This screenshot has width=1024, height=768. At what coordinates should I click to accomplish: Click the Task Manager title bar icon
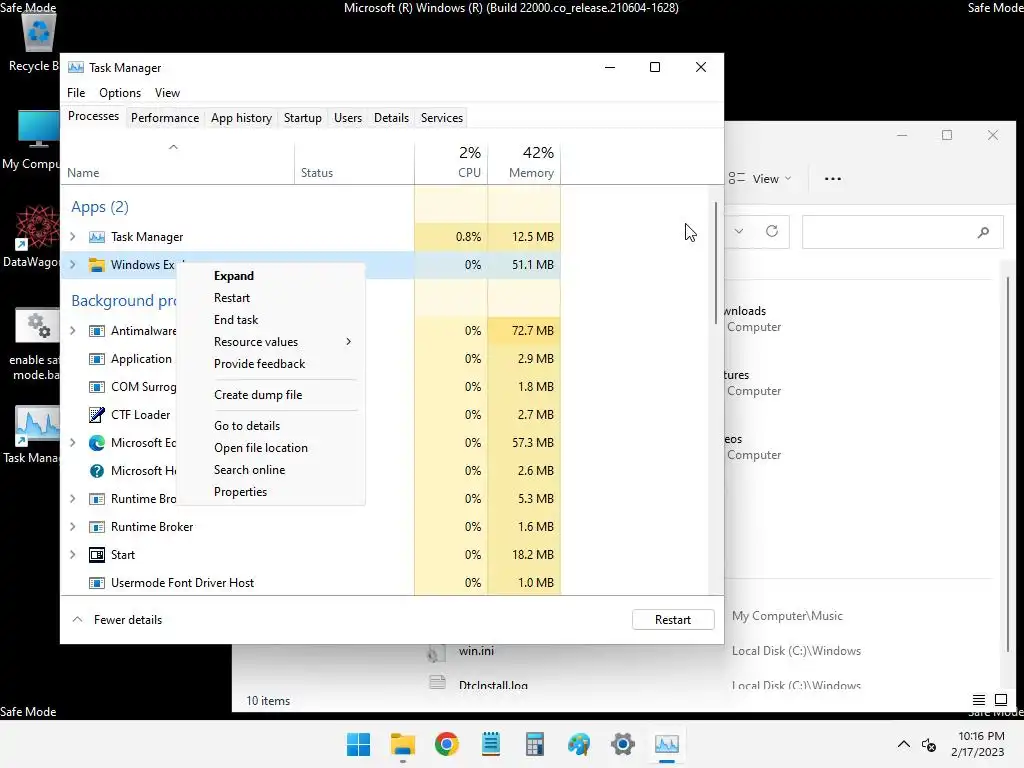click(x=76, y=67)
